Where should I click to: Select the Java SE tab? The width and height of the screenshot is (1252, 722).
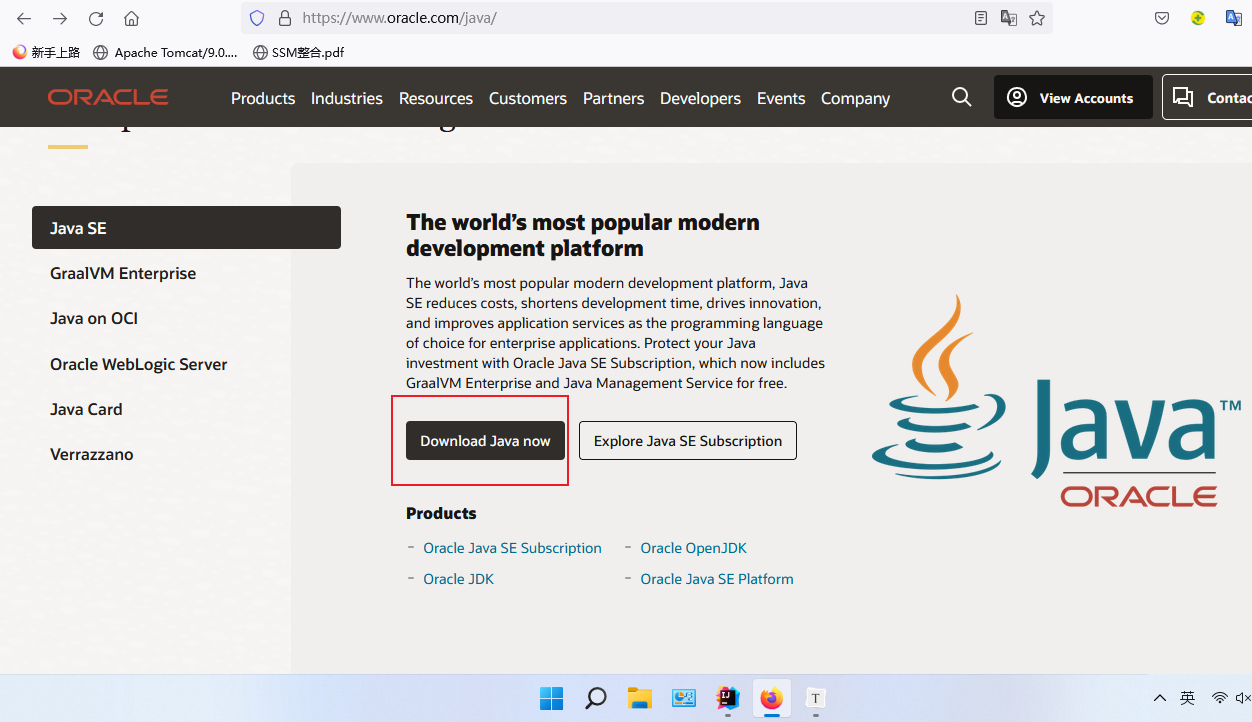[x=186, y=228]
